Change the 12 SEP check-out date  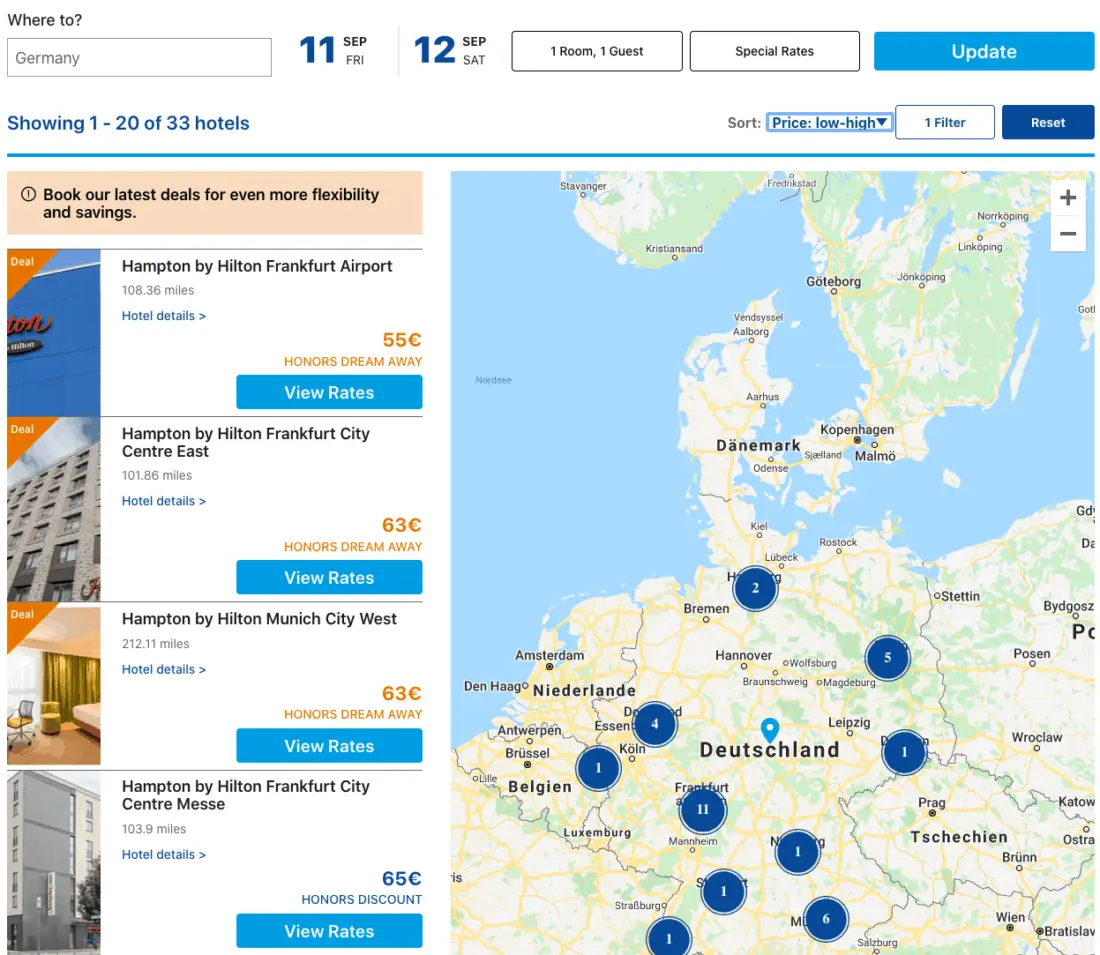(x=450, y=50)
